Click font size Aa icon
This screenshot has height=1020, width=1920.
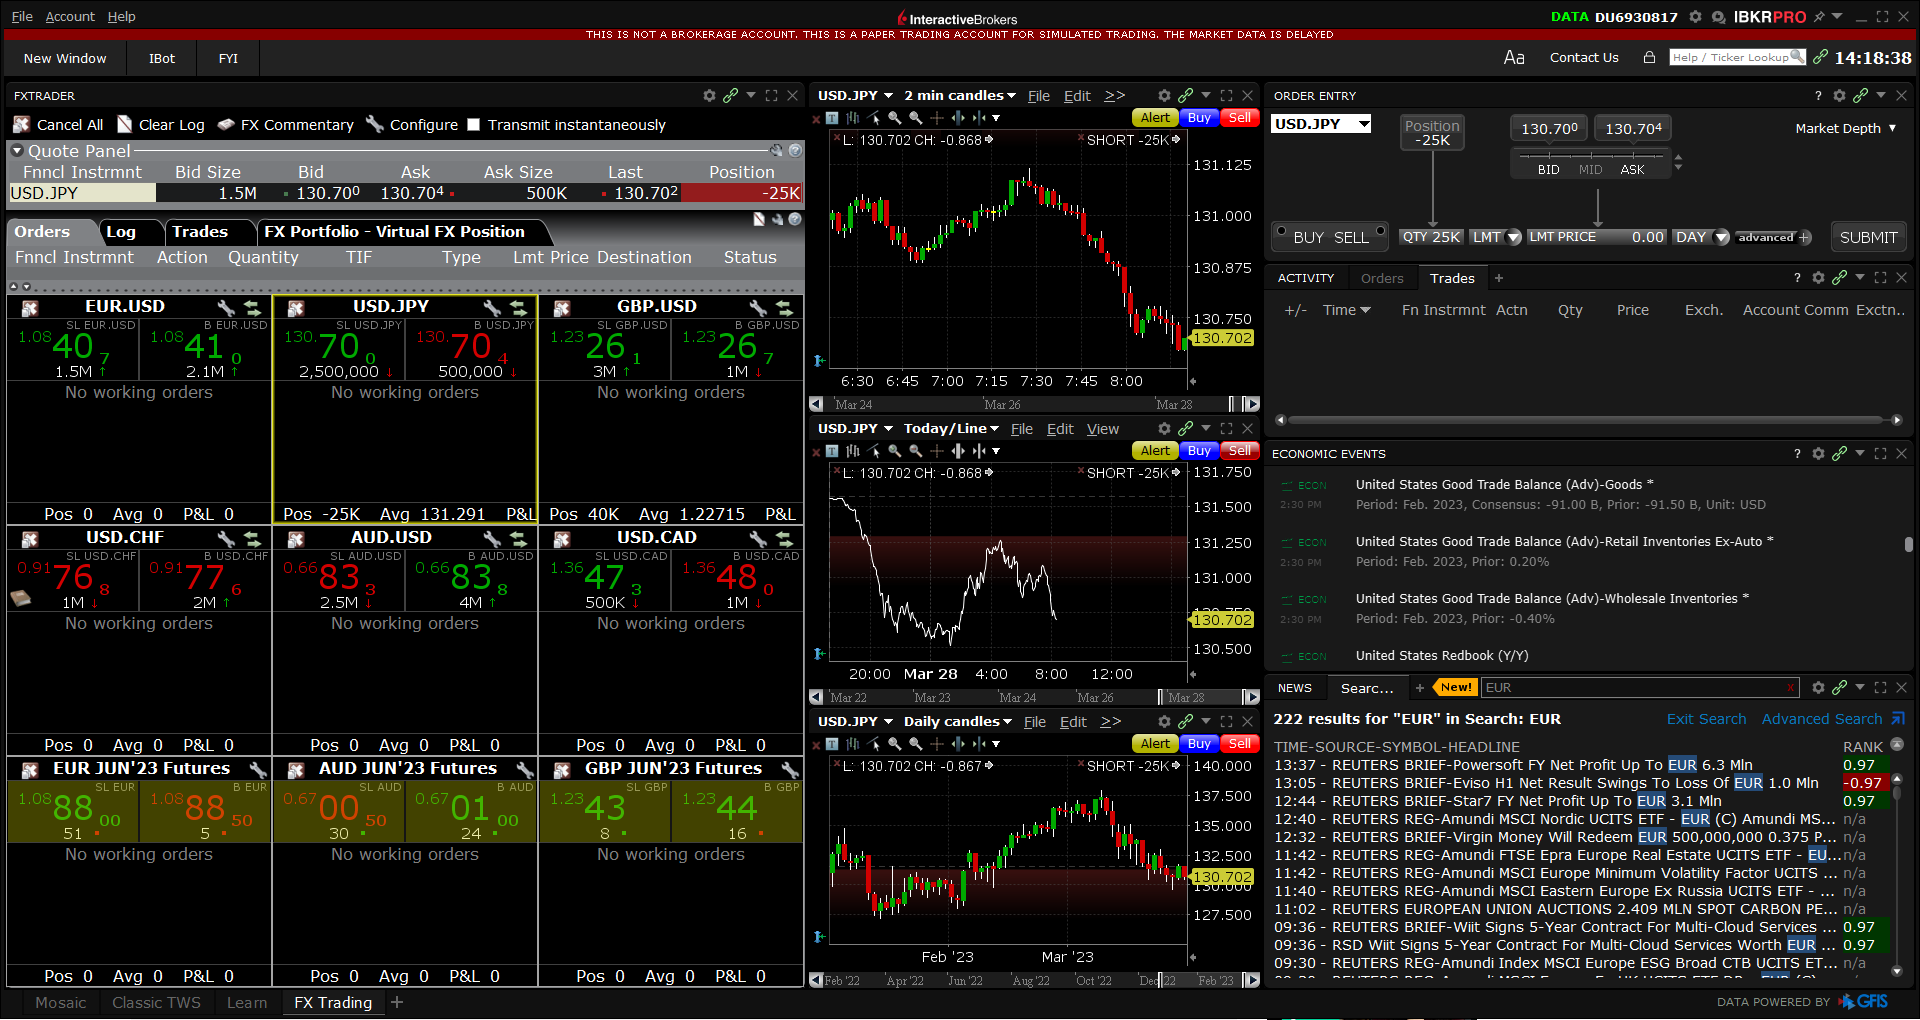coord(1514,58)
